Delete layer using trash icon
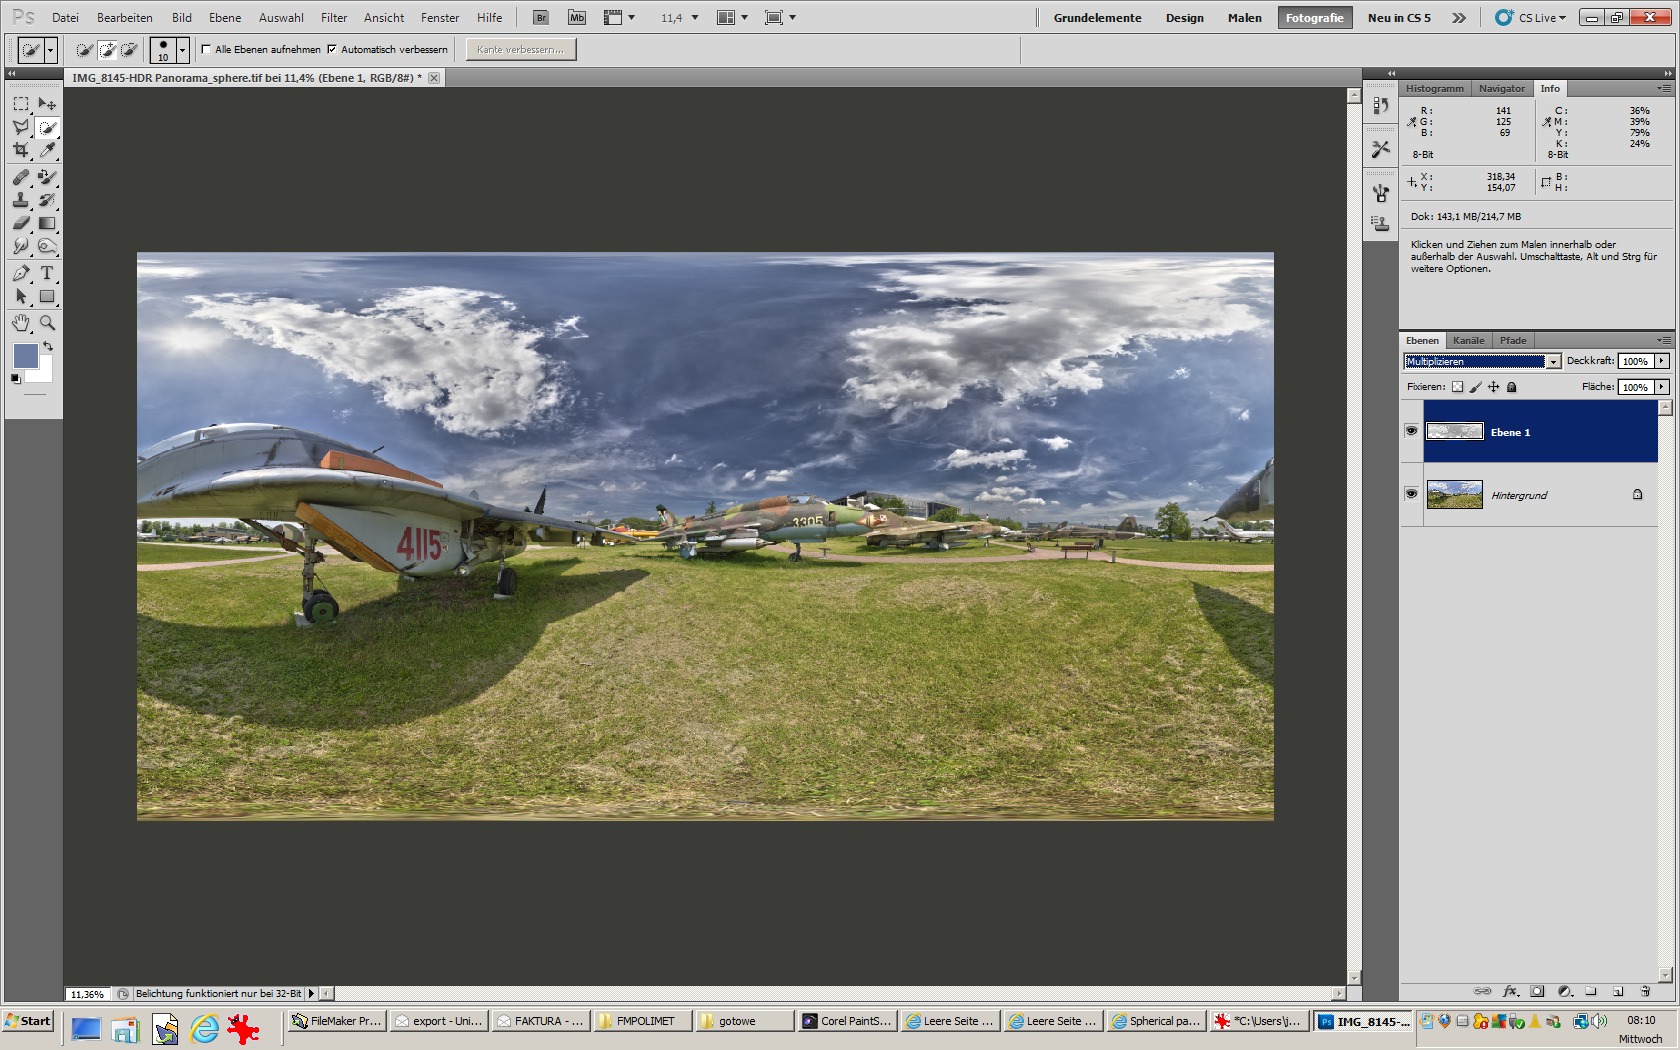1680x1050 pixels. coord(1645,991)
